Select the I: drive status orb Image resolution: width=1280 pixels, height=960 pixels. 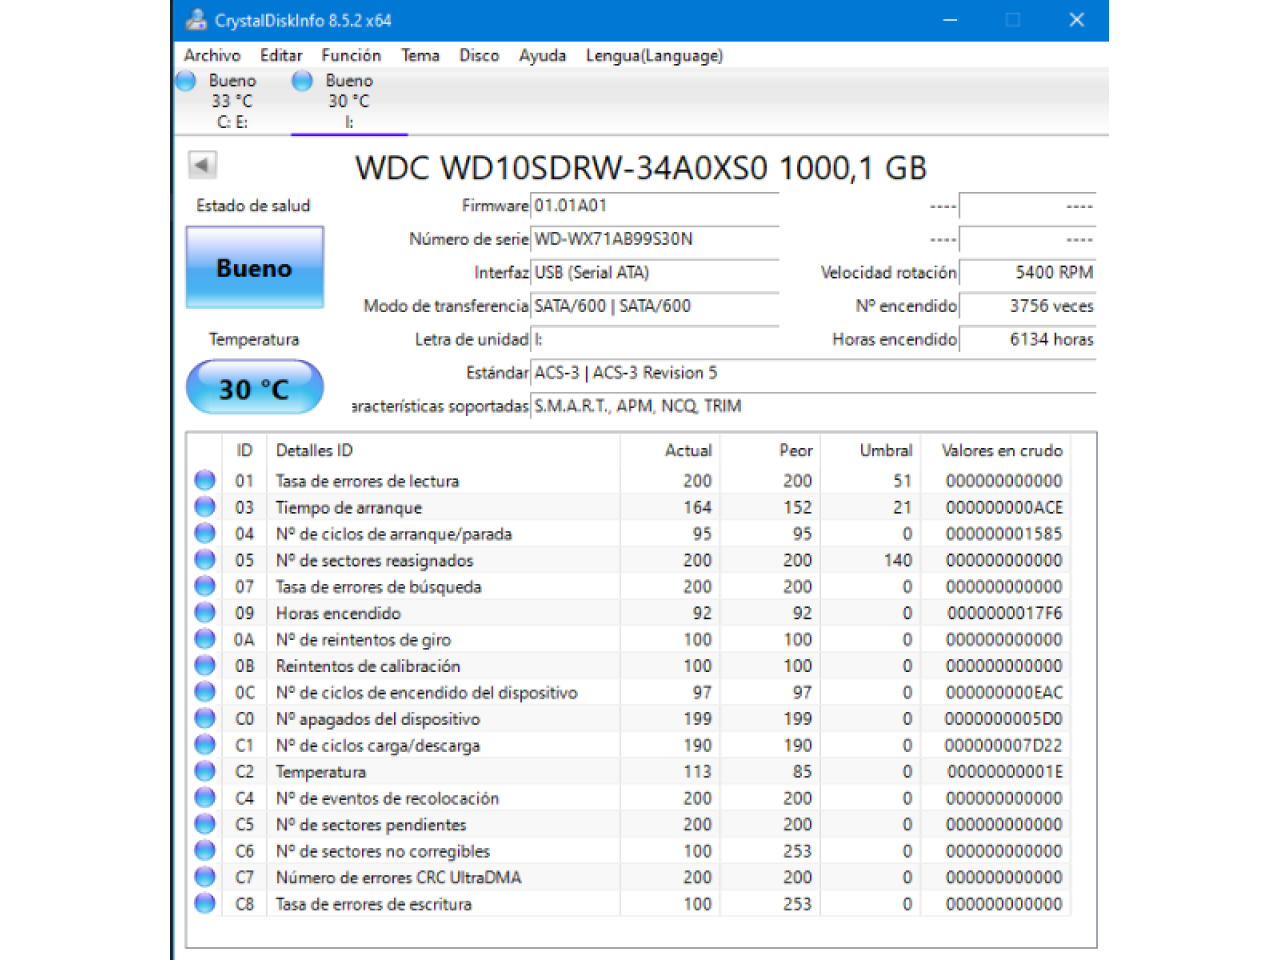point(302,81)
